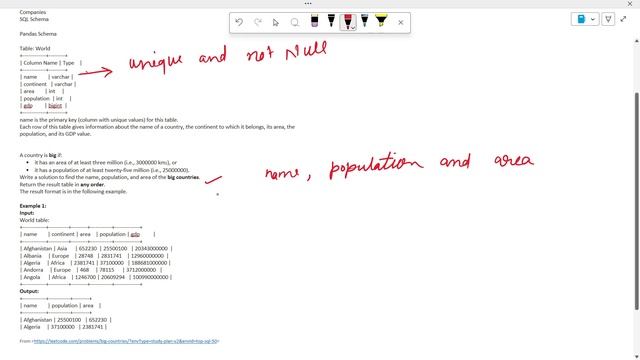Click the 'Input:' label
640x360 pixels.
point(27,213)
